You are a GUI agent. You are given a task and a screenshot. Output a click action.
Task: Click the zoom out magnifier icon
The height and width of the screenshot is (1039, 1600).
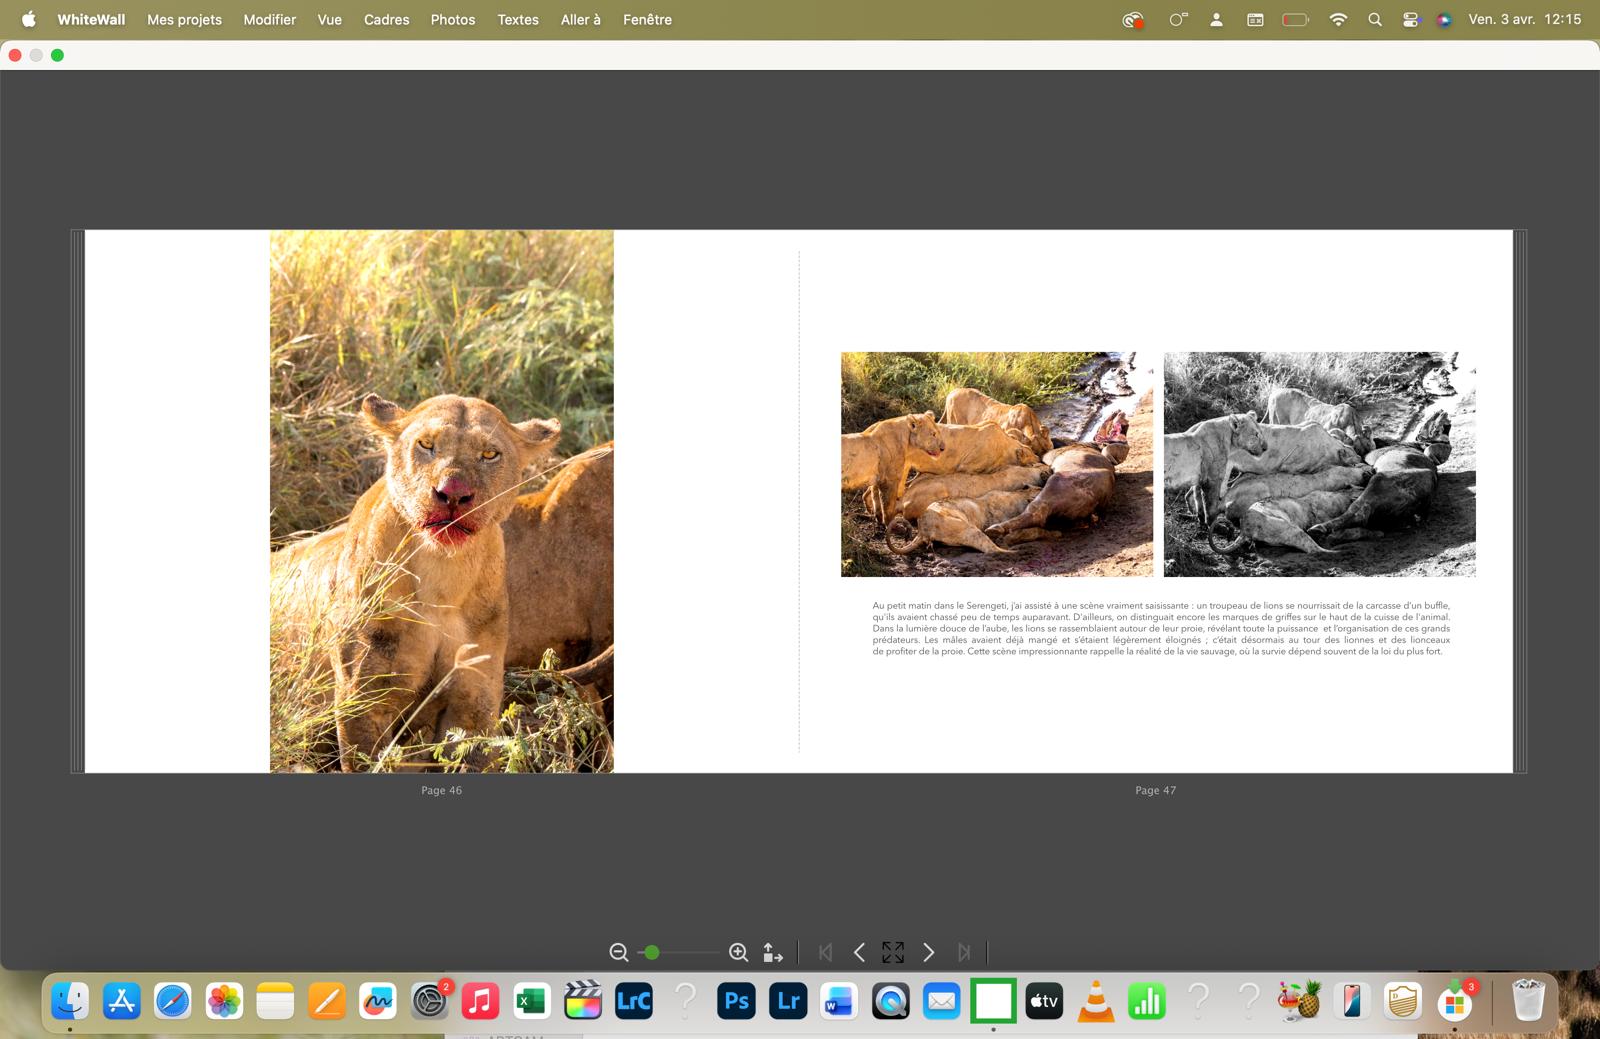(x=619, y=953)
